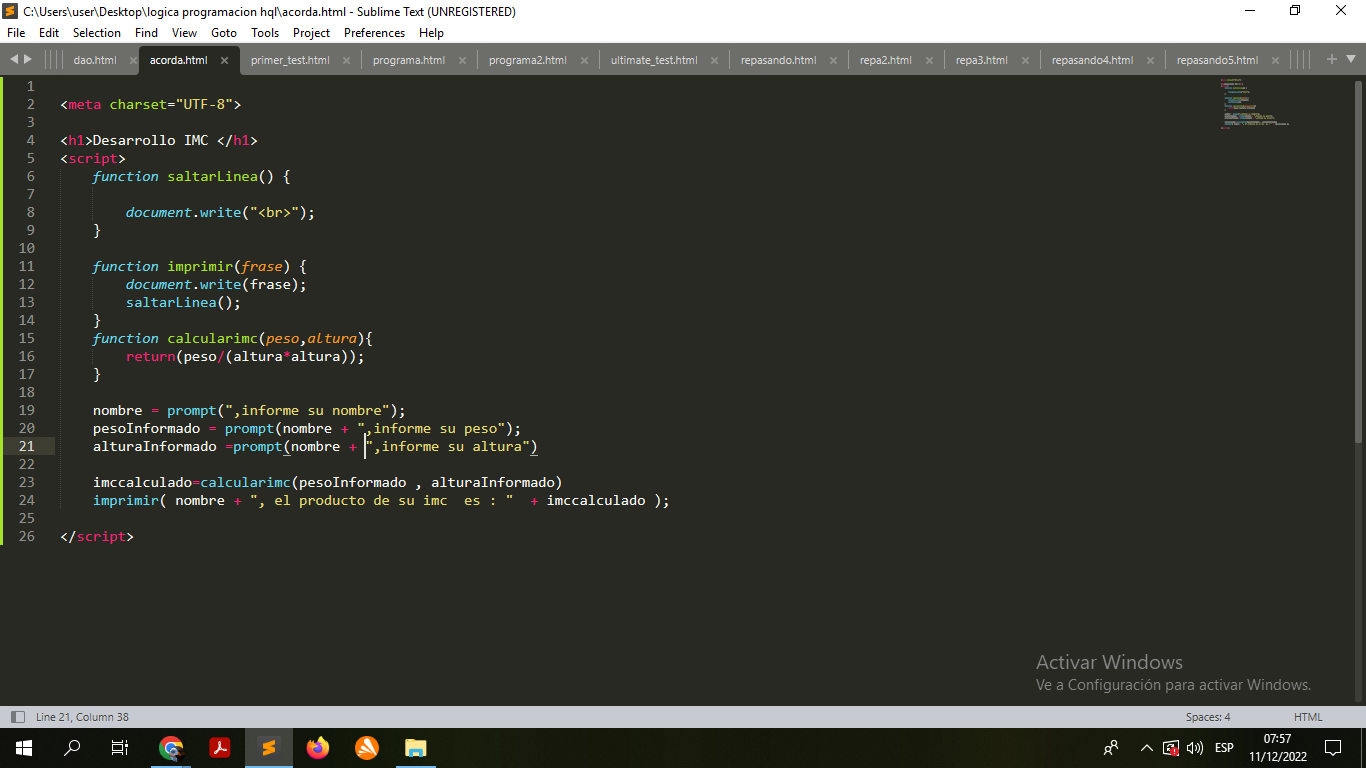Add a new tab with plus icon

pyautogui.click(x=1332, y=60)
